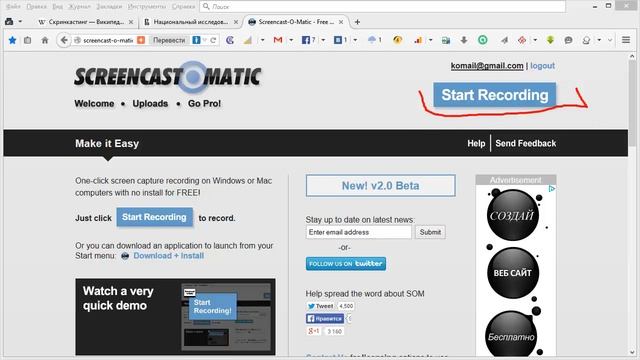Open dropdown arrow next to orange bar-chart icon
This screenshot has width=640, height=360.
430,40
